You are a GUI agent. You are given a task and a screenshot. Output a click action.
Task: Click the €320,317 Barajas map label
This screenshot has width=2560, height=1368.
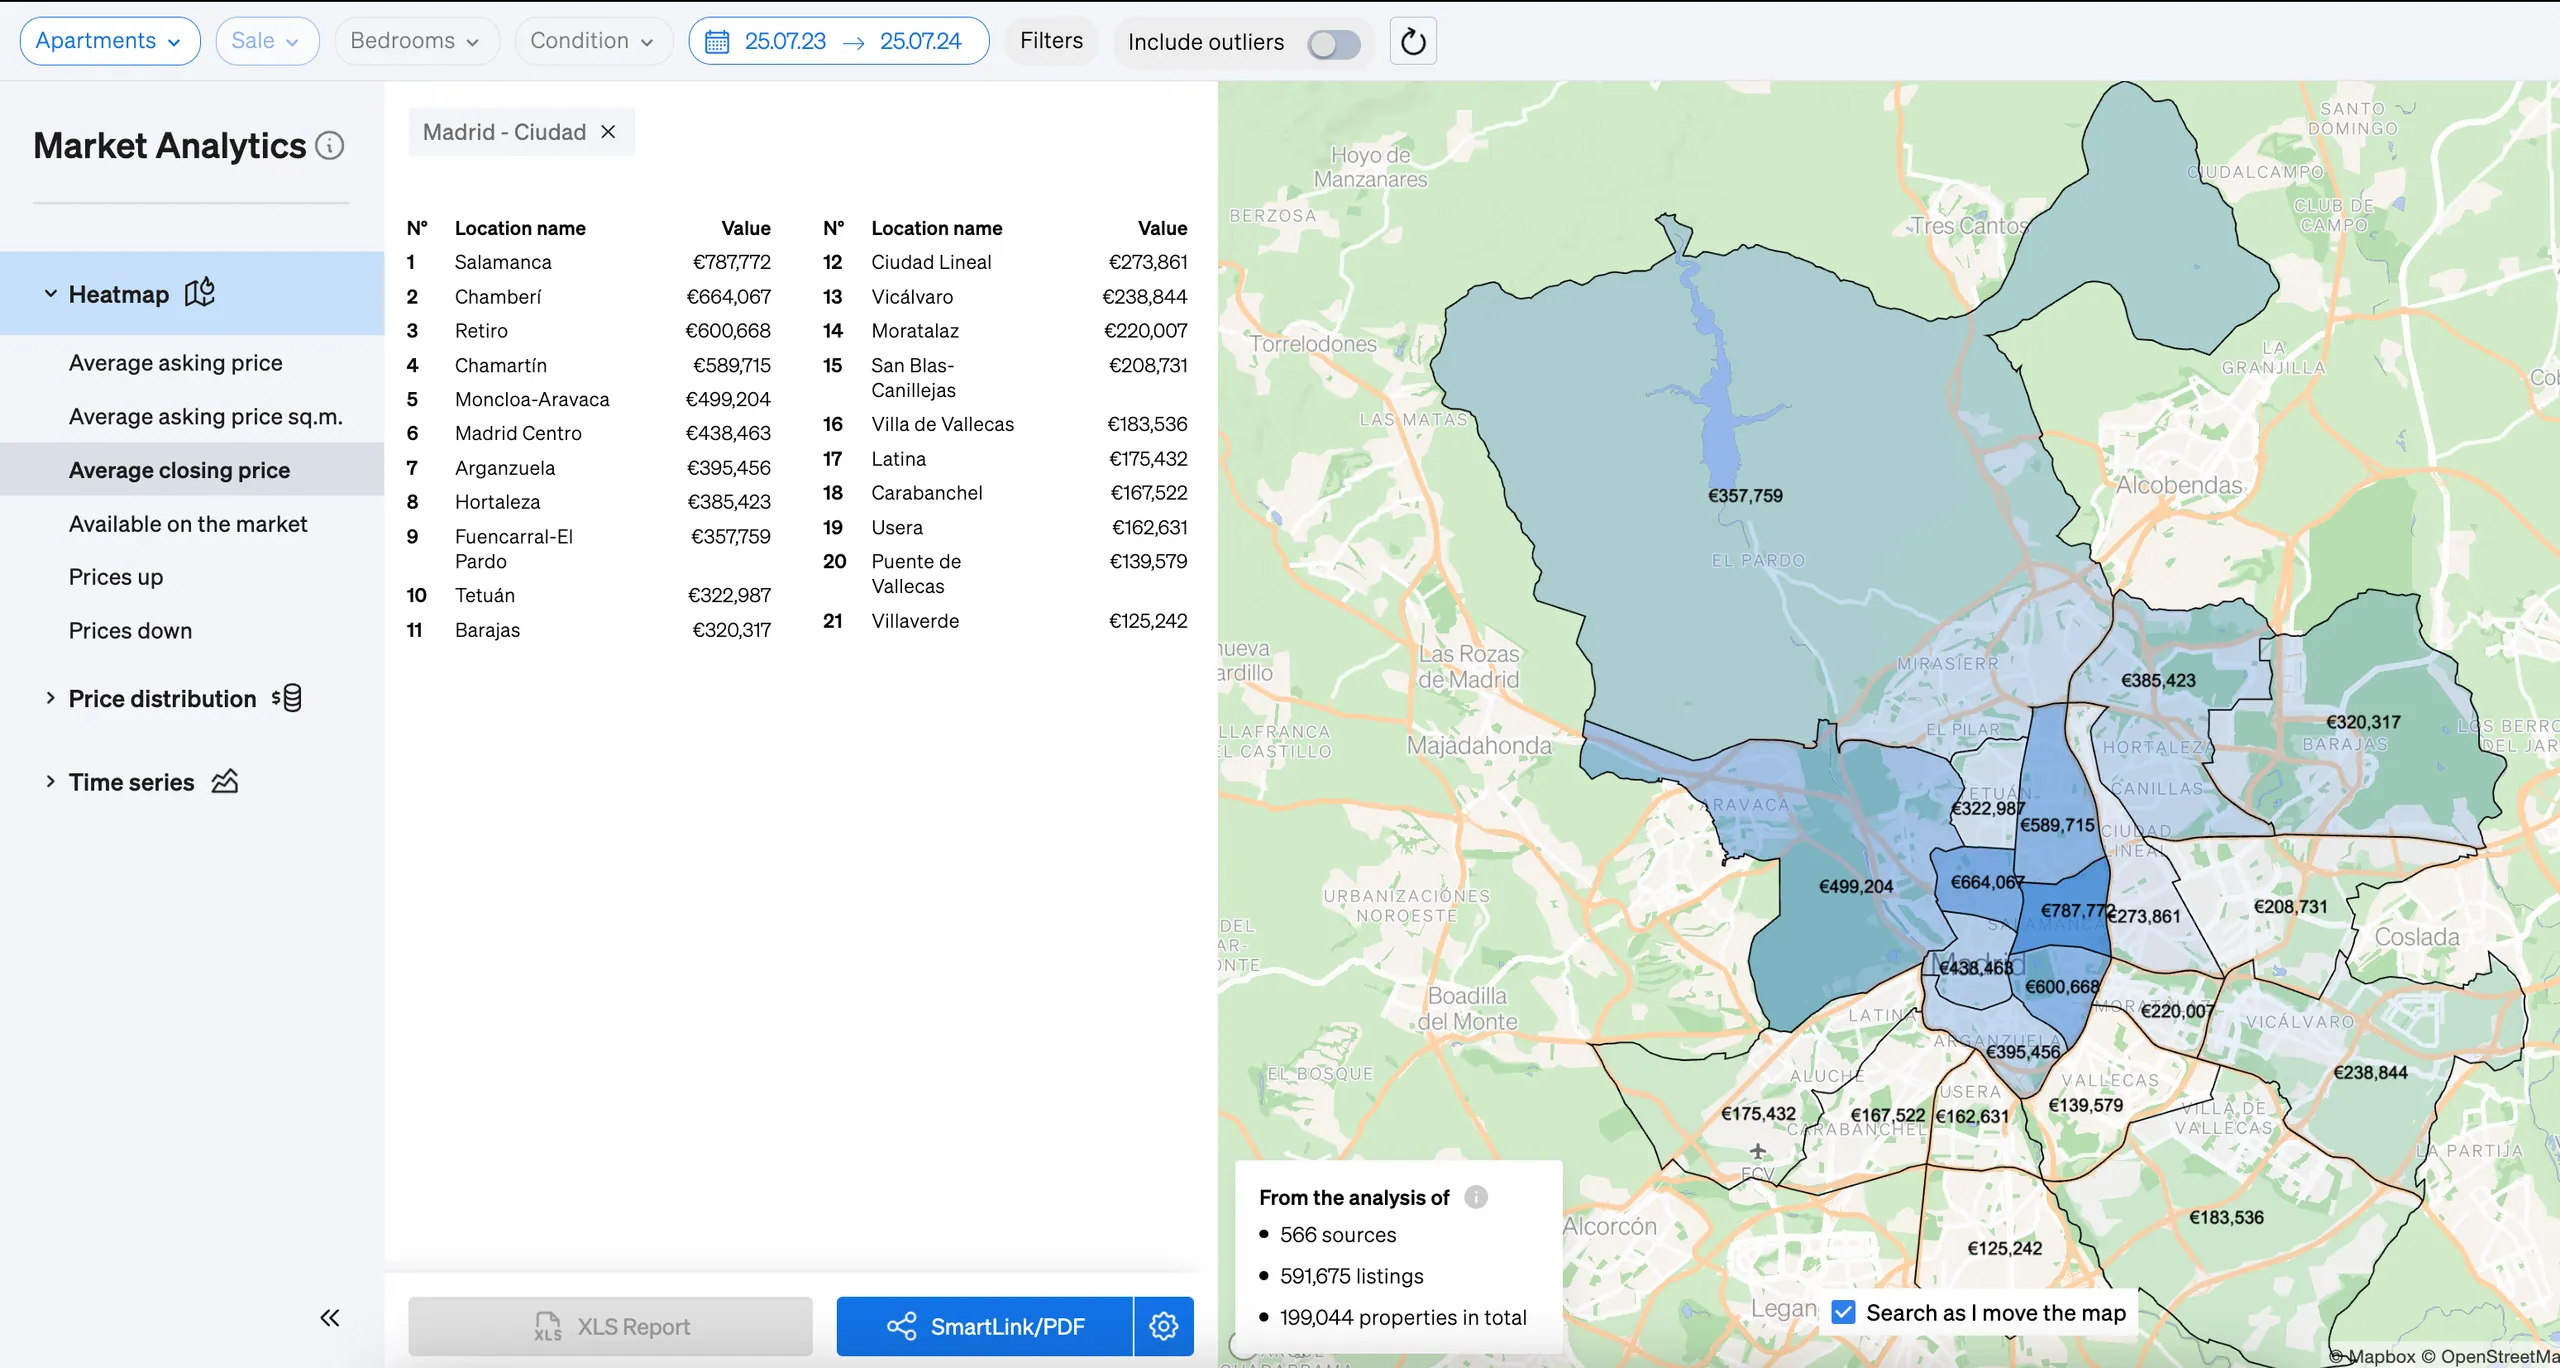tap(2363, 722)
